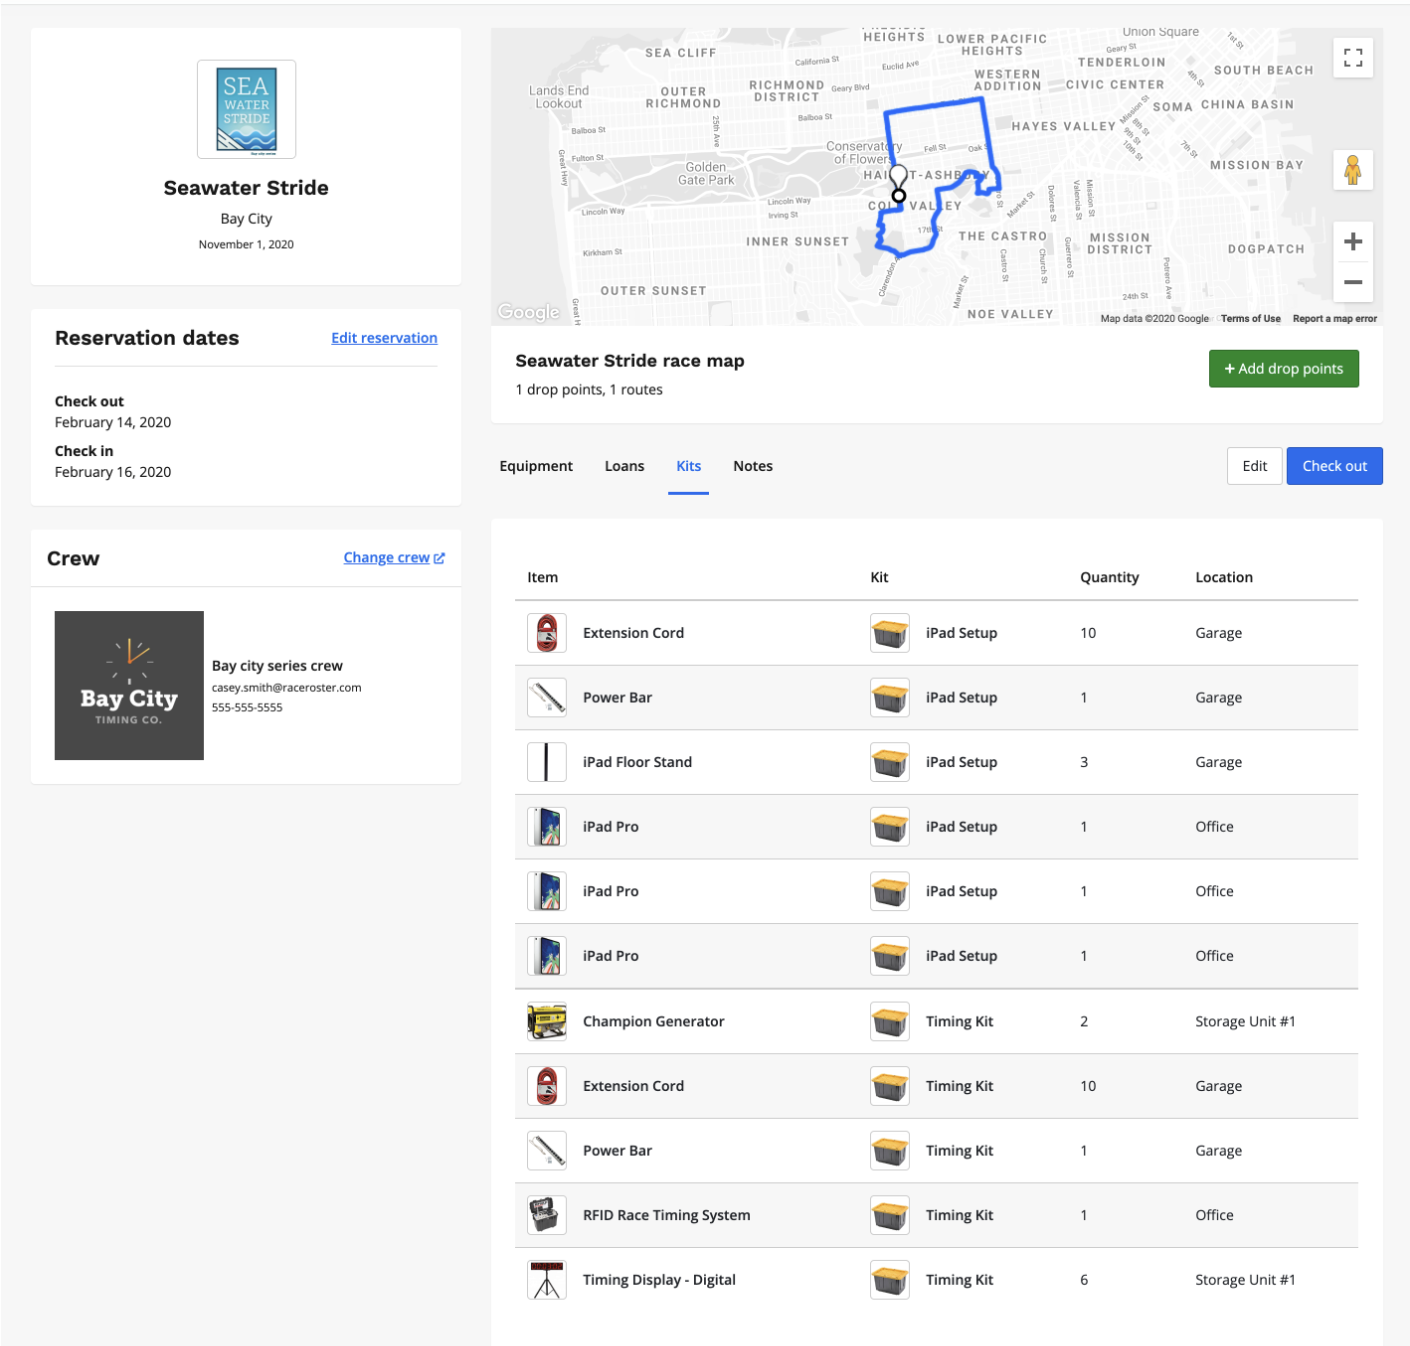
Task: Click the iPad Floor Stand item icon
Action: [547, 762]
